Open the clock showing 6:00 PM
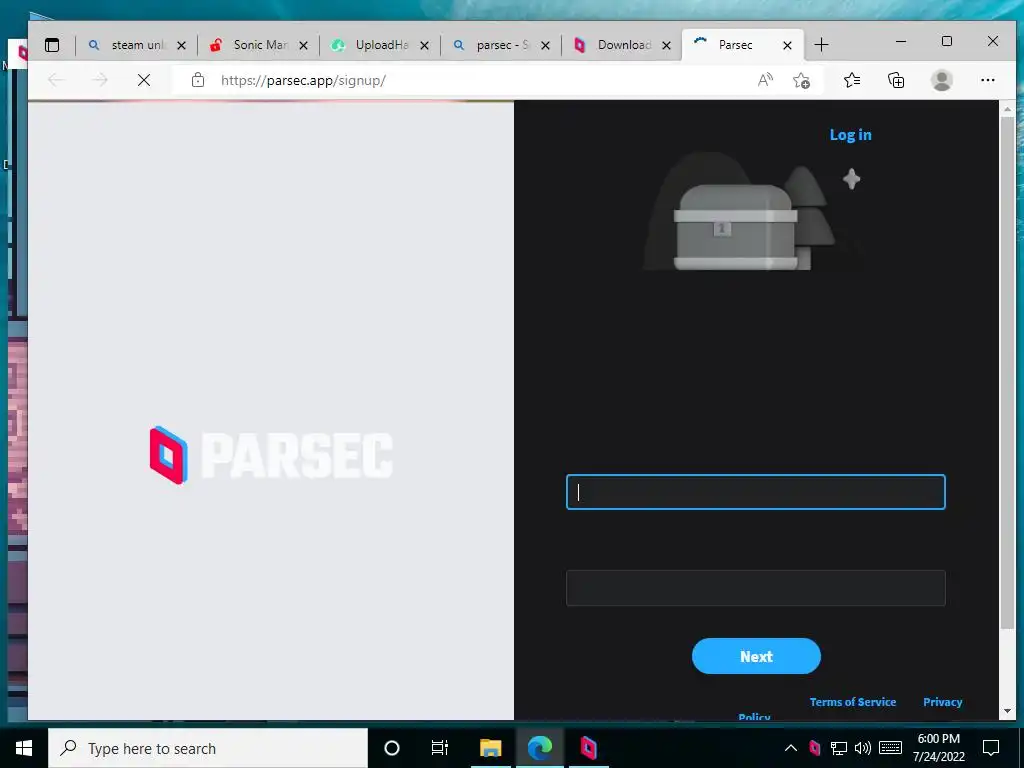The image size is (1024, 768). pyautogui.click(x=938, y=748)
